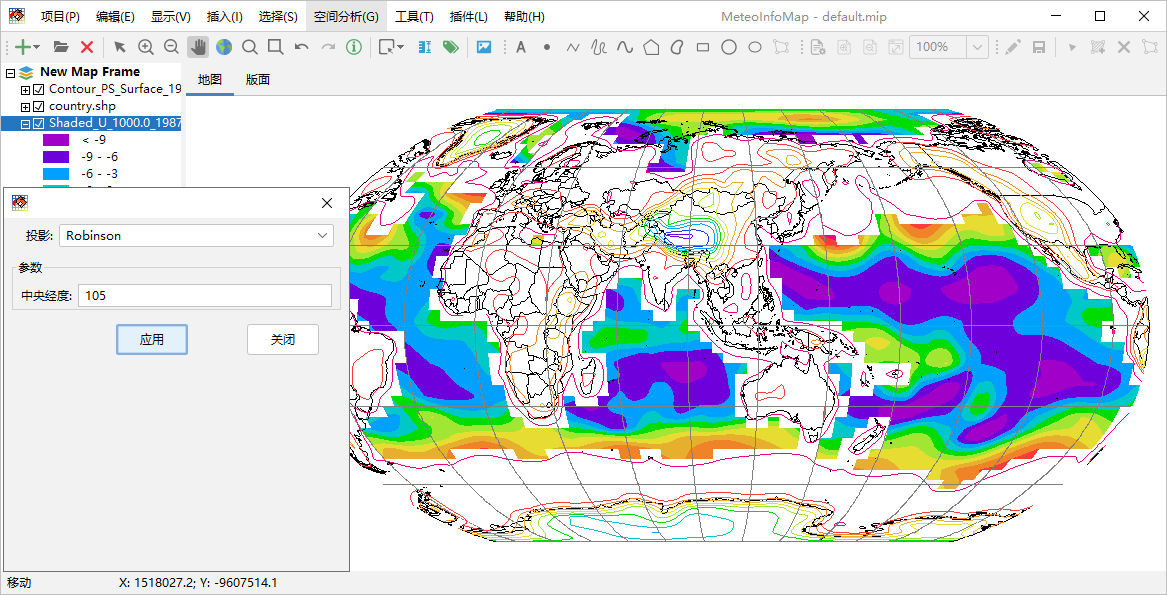Click the Zoom Out magnifier tool
Viewport: 1167px width, 595px height.
click(171, 47)
